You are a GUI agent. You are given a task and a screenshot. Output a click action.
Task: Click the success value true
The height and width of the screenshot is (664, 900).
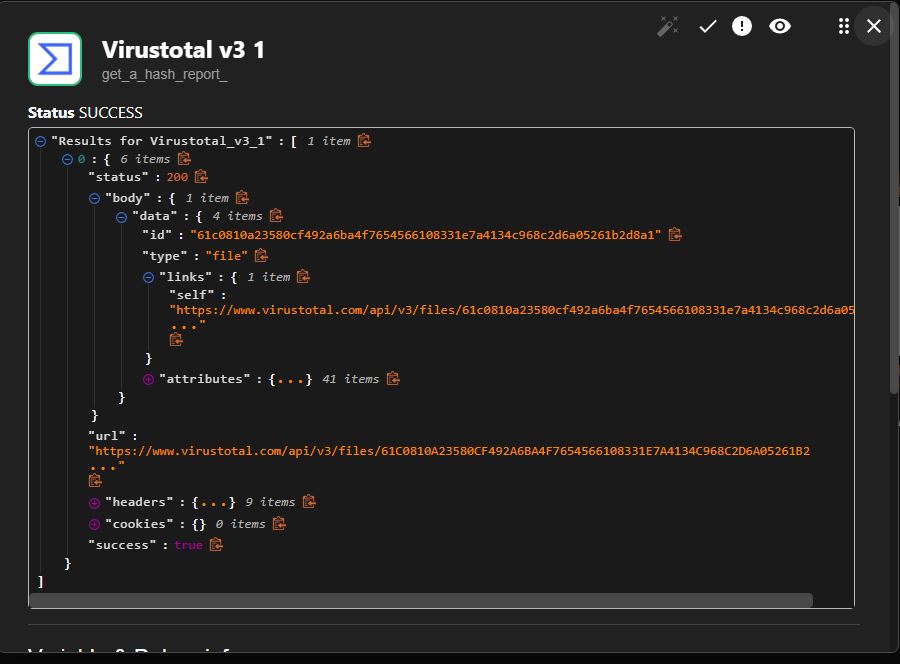[x=188, y=545]
